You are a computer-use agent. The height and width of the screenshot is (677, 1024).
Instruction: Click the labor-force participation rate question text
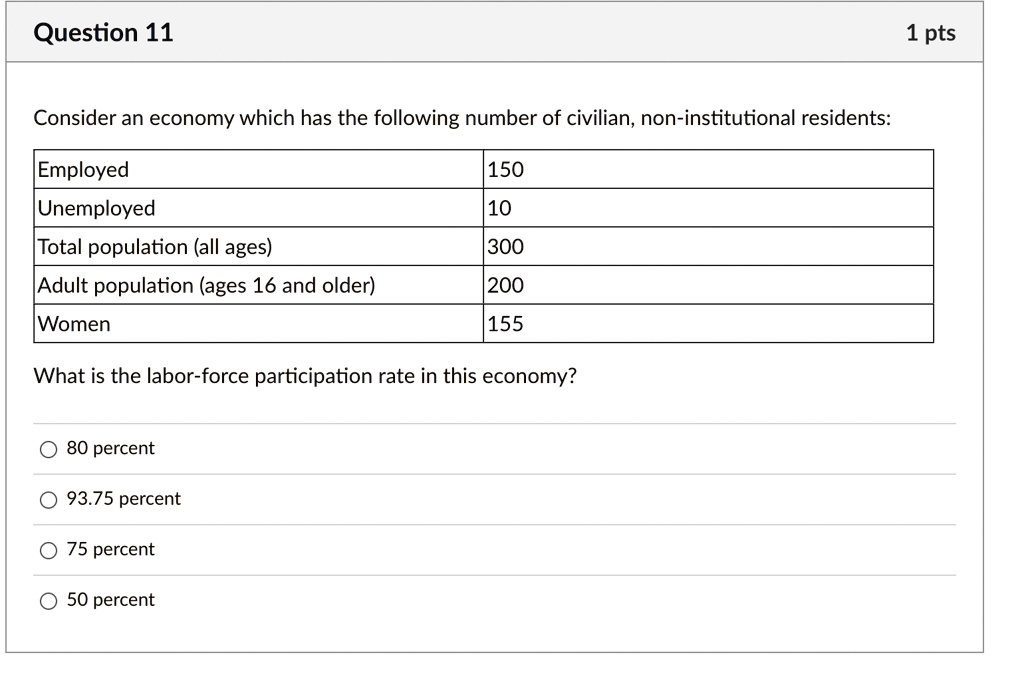pyautogui.click(x=305, y=376)
